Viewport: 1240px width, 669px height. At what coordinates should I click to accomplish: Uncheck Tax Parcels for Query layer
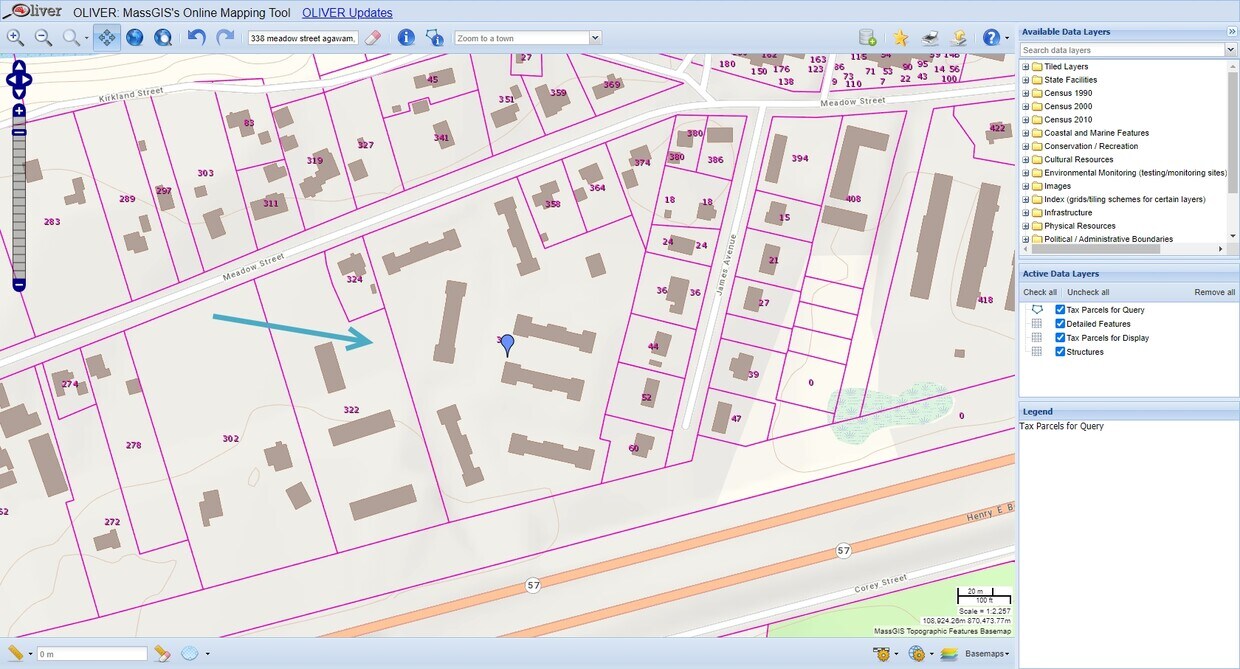[x=1061, y=310]
